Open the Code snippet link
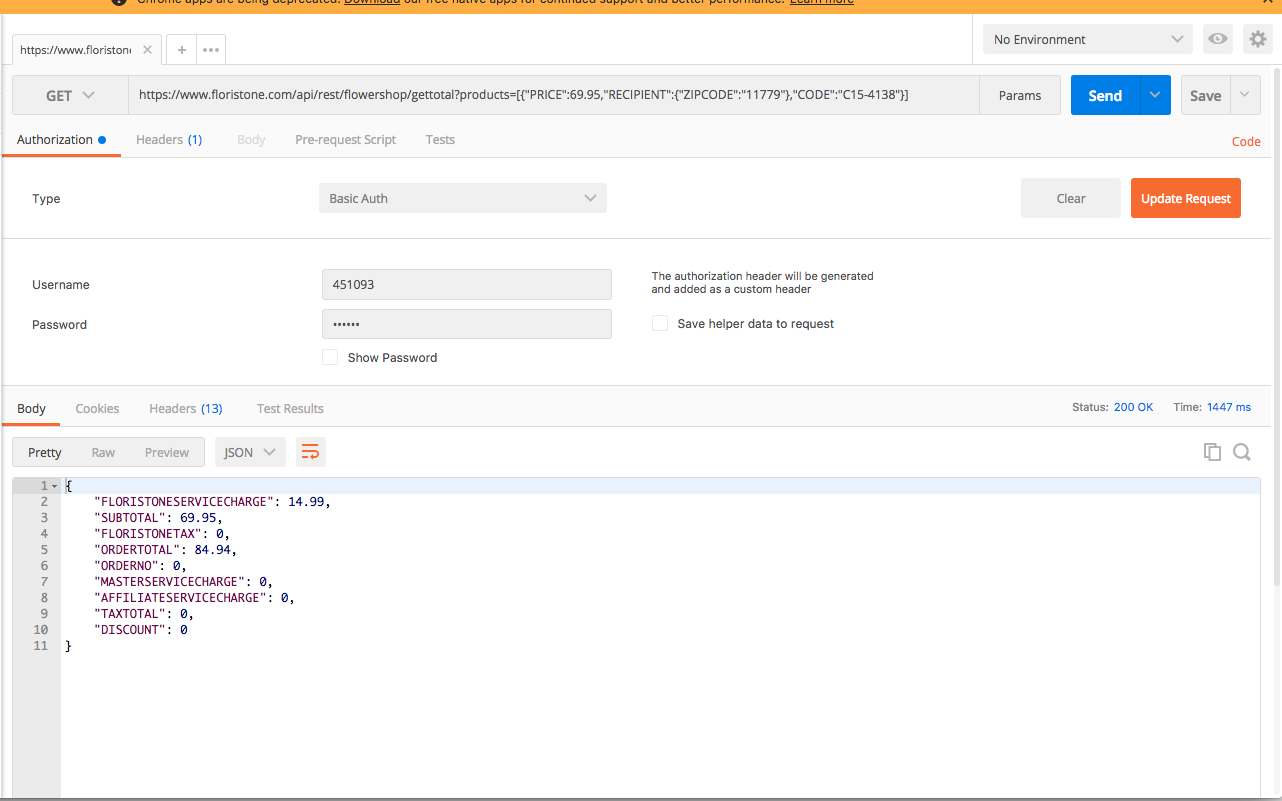 tap(1246, 141)
